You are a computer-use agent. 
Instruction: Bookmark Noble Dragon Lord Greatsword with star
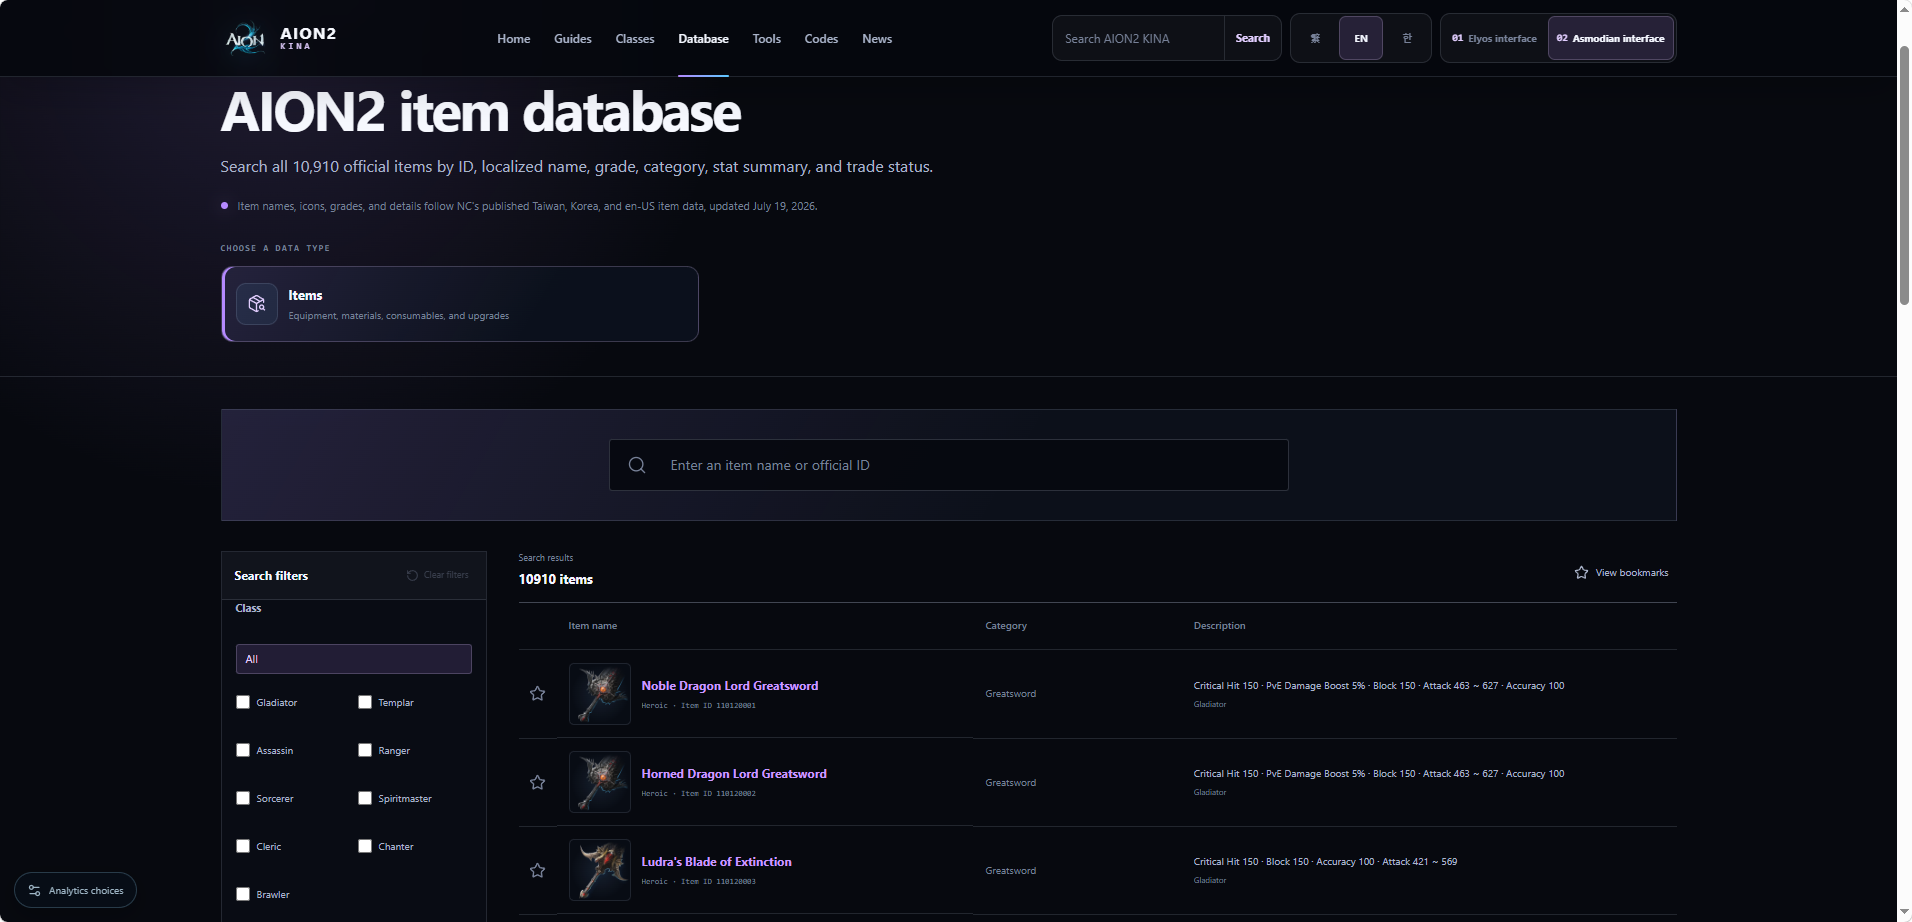(x=537, y=694)
